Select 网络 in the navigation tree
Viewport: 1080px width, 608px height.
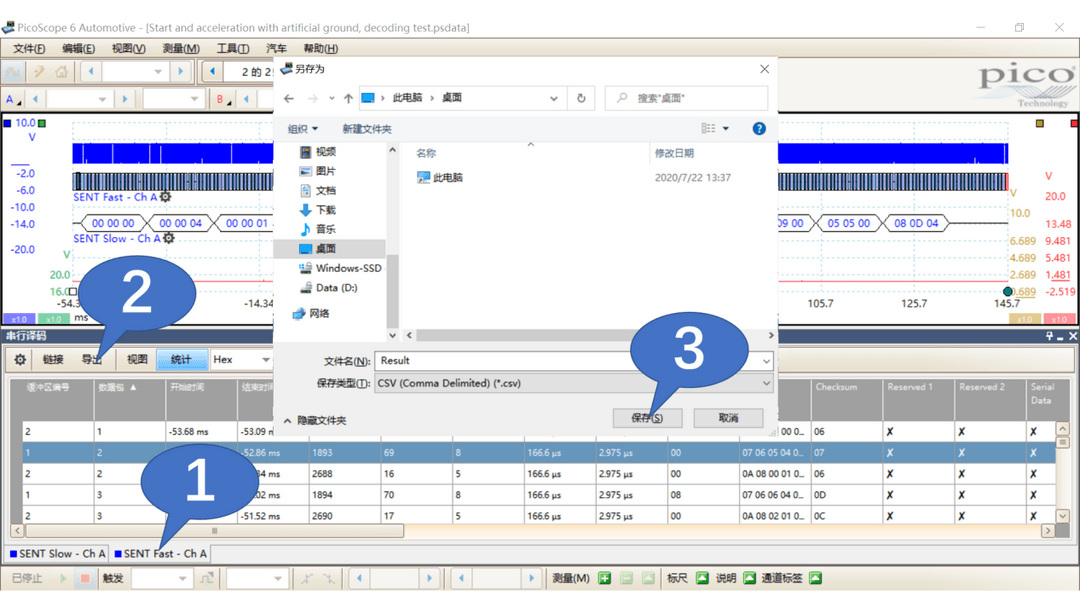click(311, 313)
